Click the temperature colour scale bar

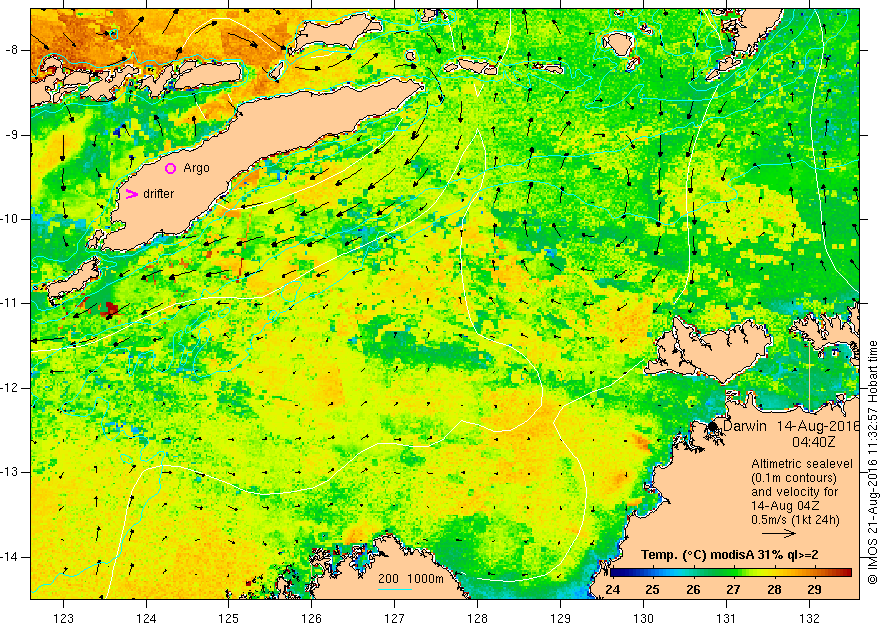(731, 573)
